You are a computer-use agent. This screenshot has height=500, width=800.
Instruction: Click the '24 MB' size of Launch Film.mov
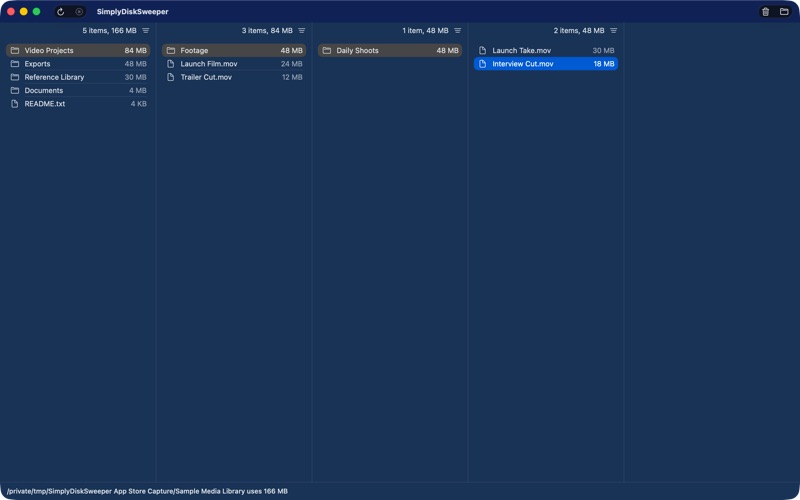pos(292,64)
